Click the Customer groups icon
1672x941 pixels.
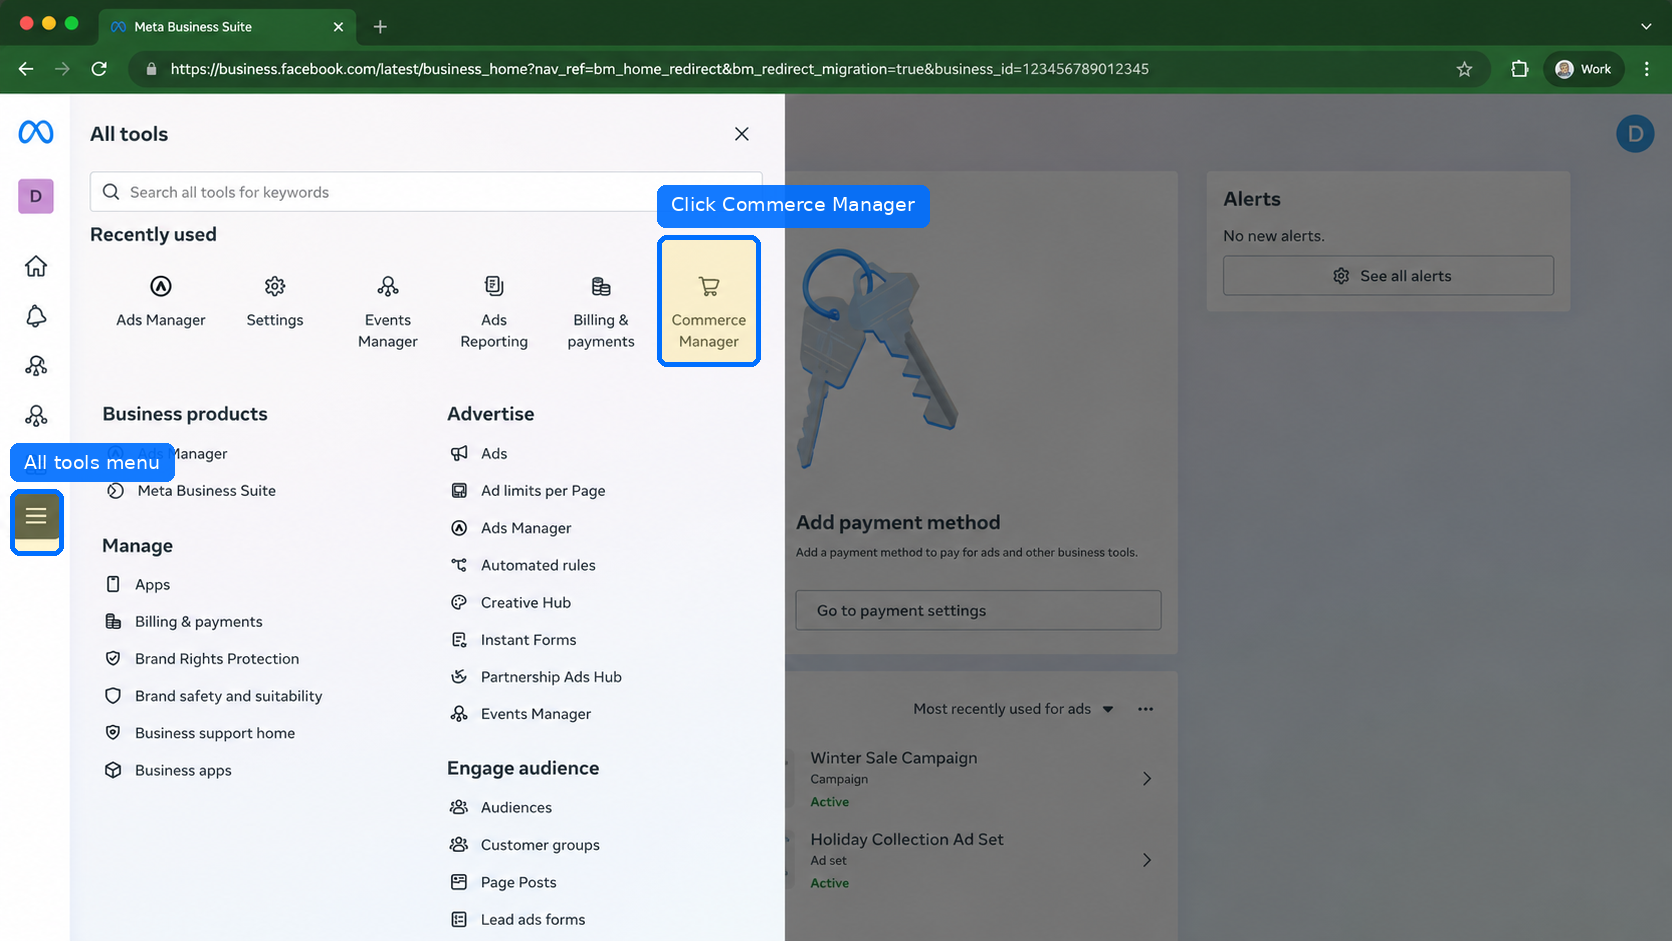pyautogui.click(x=459, y=845)
